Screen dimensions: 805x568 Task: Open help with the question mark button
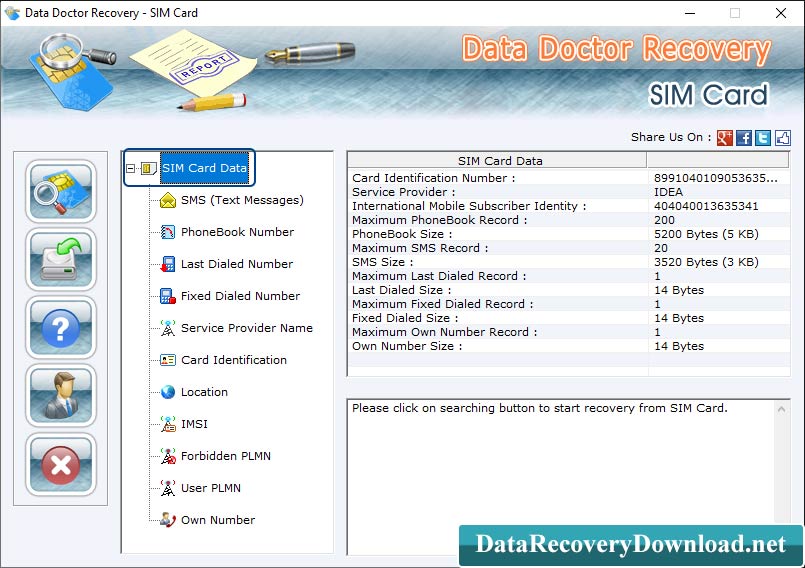(x=61, y=328)
